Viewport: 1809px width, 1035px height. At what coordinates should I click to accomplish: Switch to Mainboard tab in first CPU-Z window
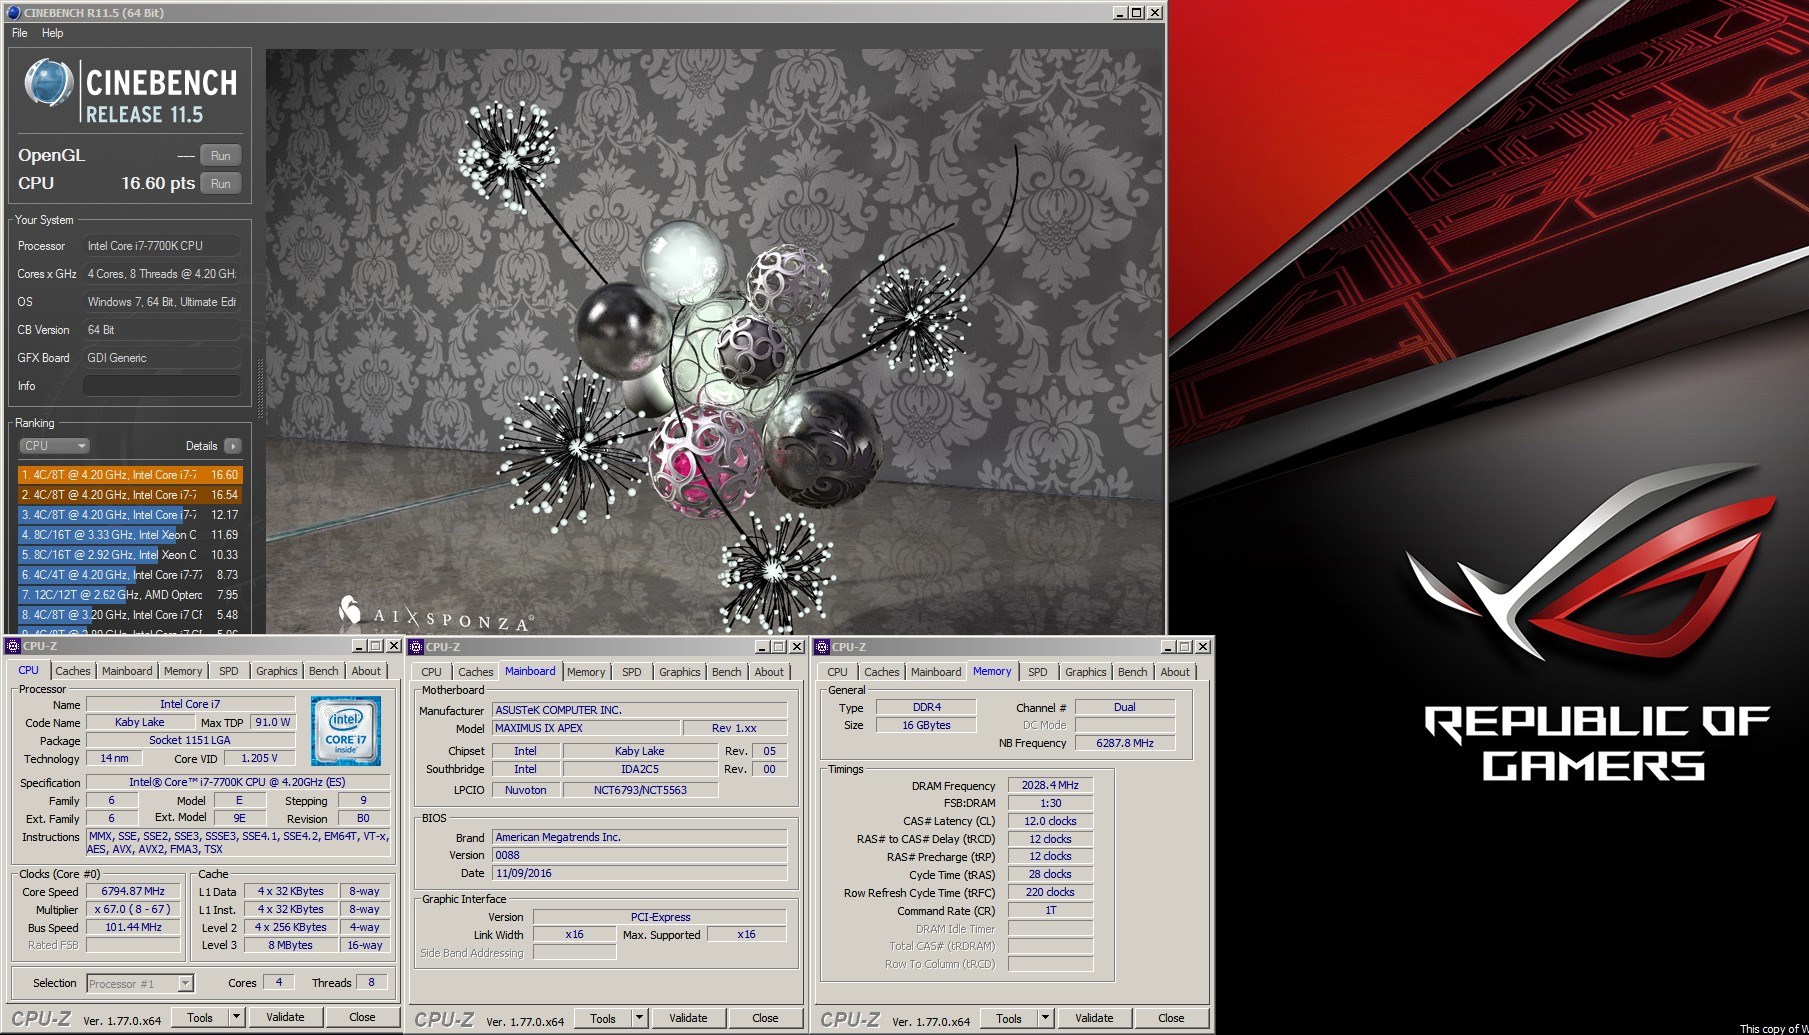tap(127, 671)
